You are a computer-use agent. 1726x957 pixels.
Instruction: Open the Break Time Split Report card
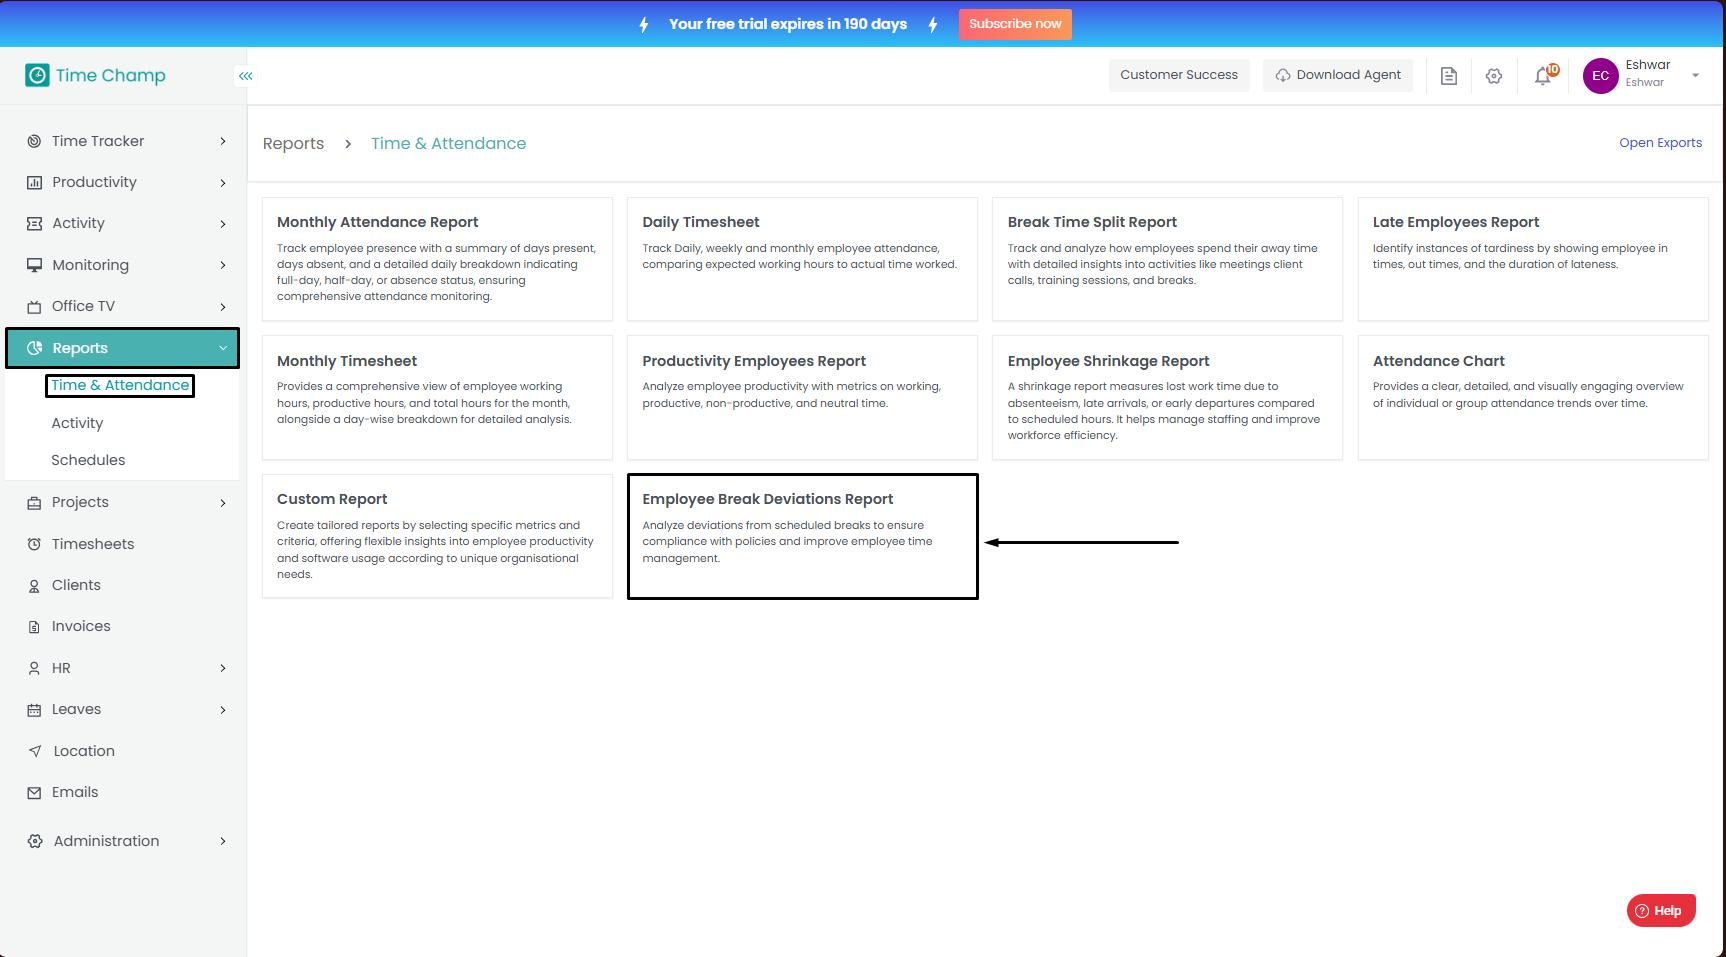pos(1167,259)
